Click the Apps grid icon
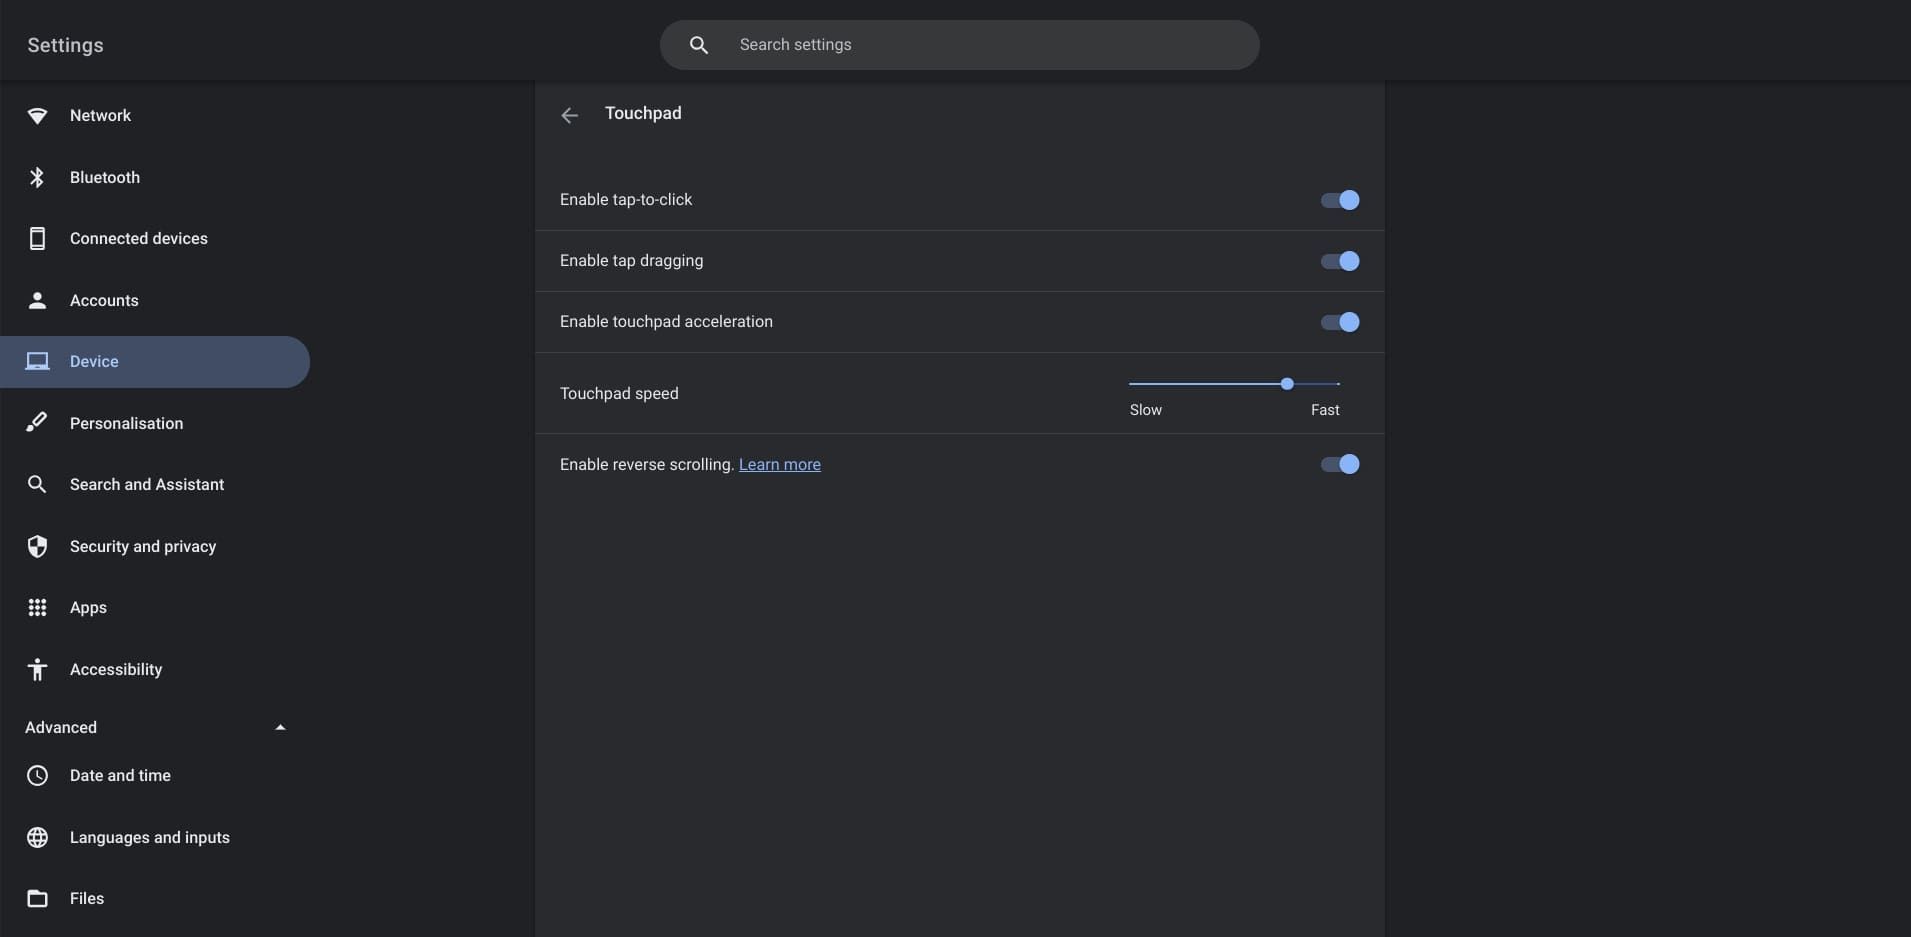 click(37, 608)
